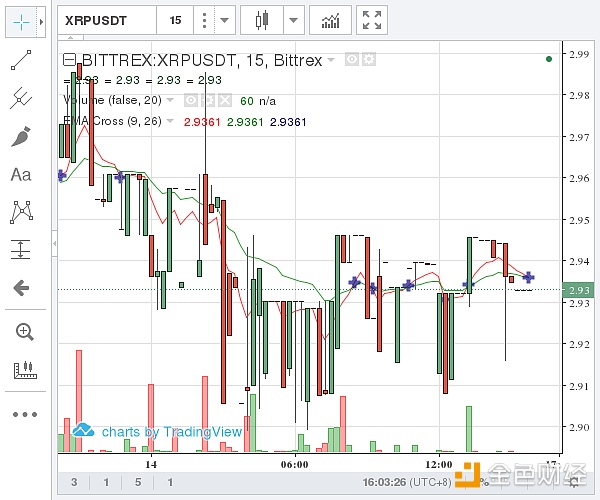This screenshot has height=500, width=600.
Task: Expand the cursor tool options arrow
Action: (41, 23)
